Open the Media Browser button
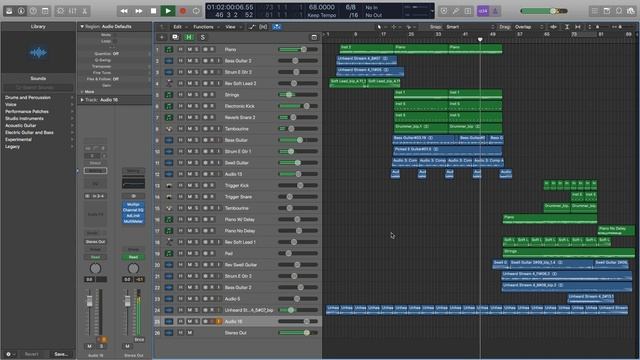This screenshot has width=640, height=360. tap(631, 11)
